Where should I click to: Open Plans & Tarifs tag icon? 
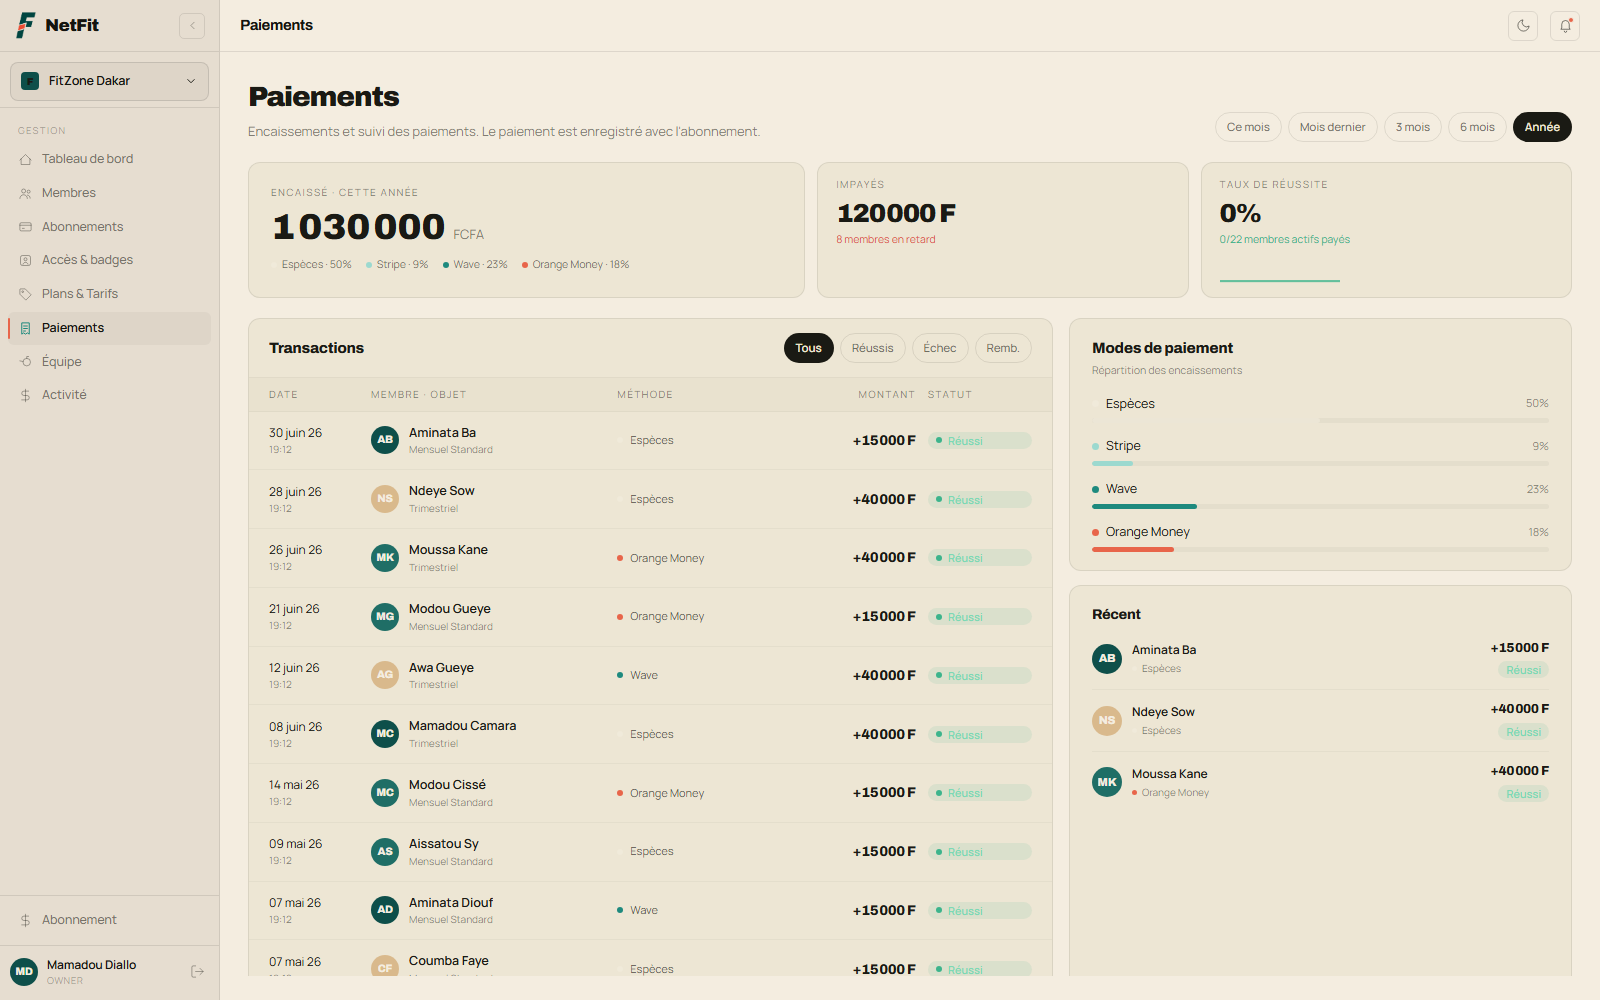point(26,294)
